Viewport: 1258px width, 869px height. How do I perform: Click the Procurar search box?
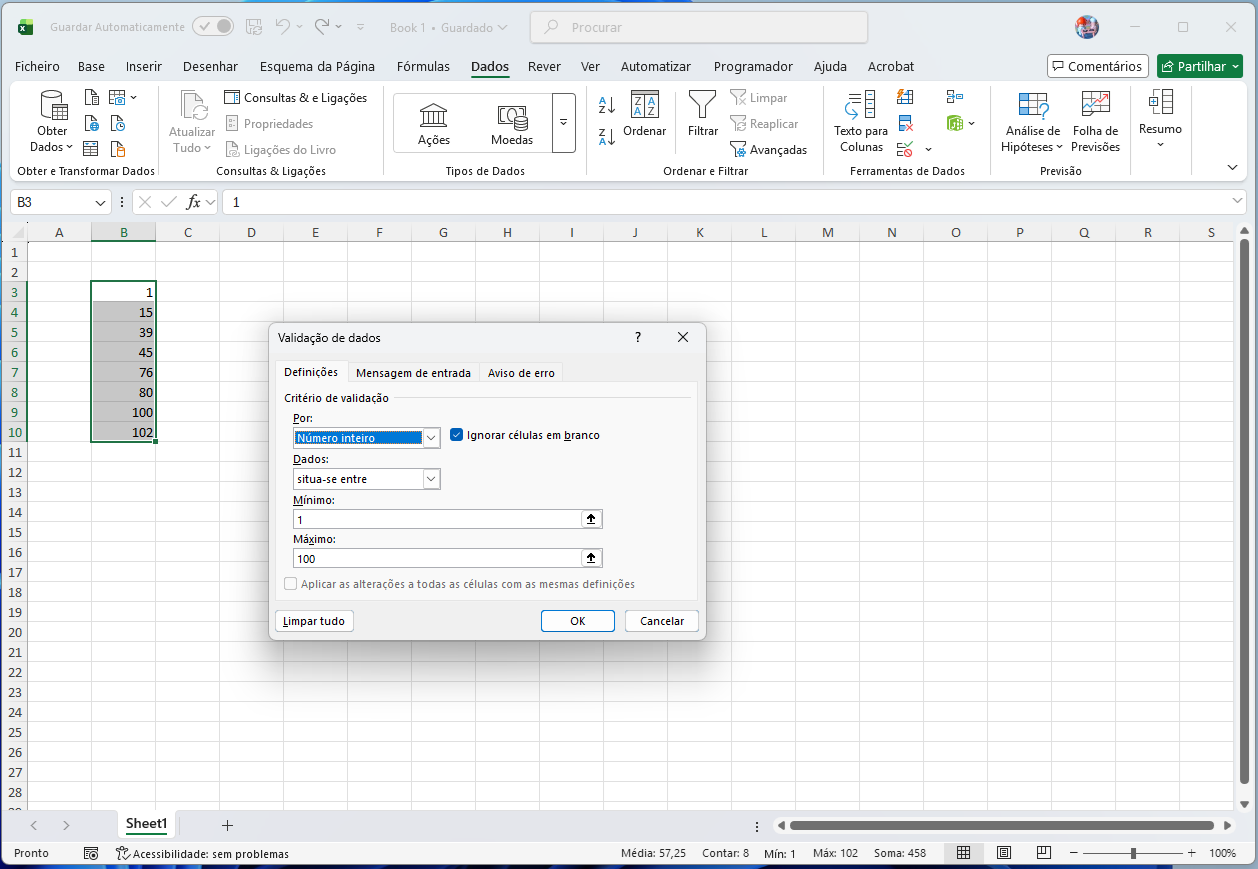(x=698, y=27)
